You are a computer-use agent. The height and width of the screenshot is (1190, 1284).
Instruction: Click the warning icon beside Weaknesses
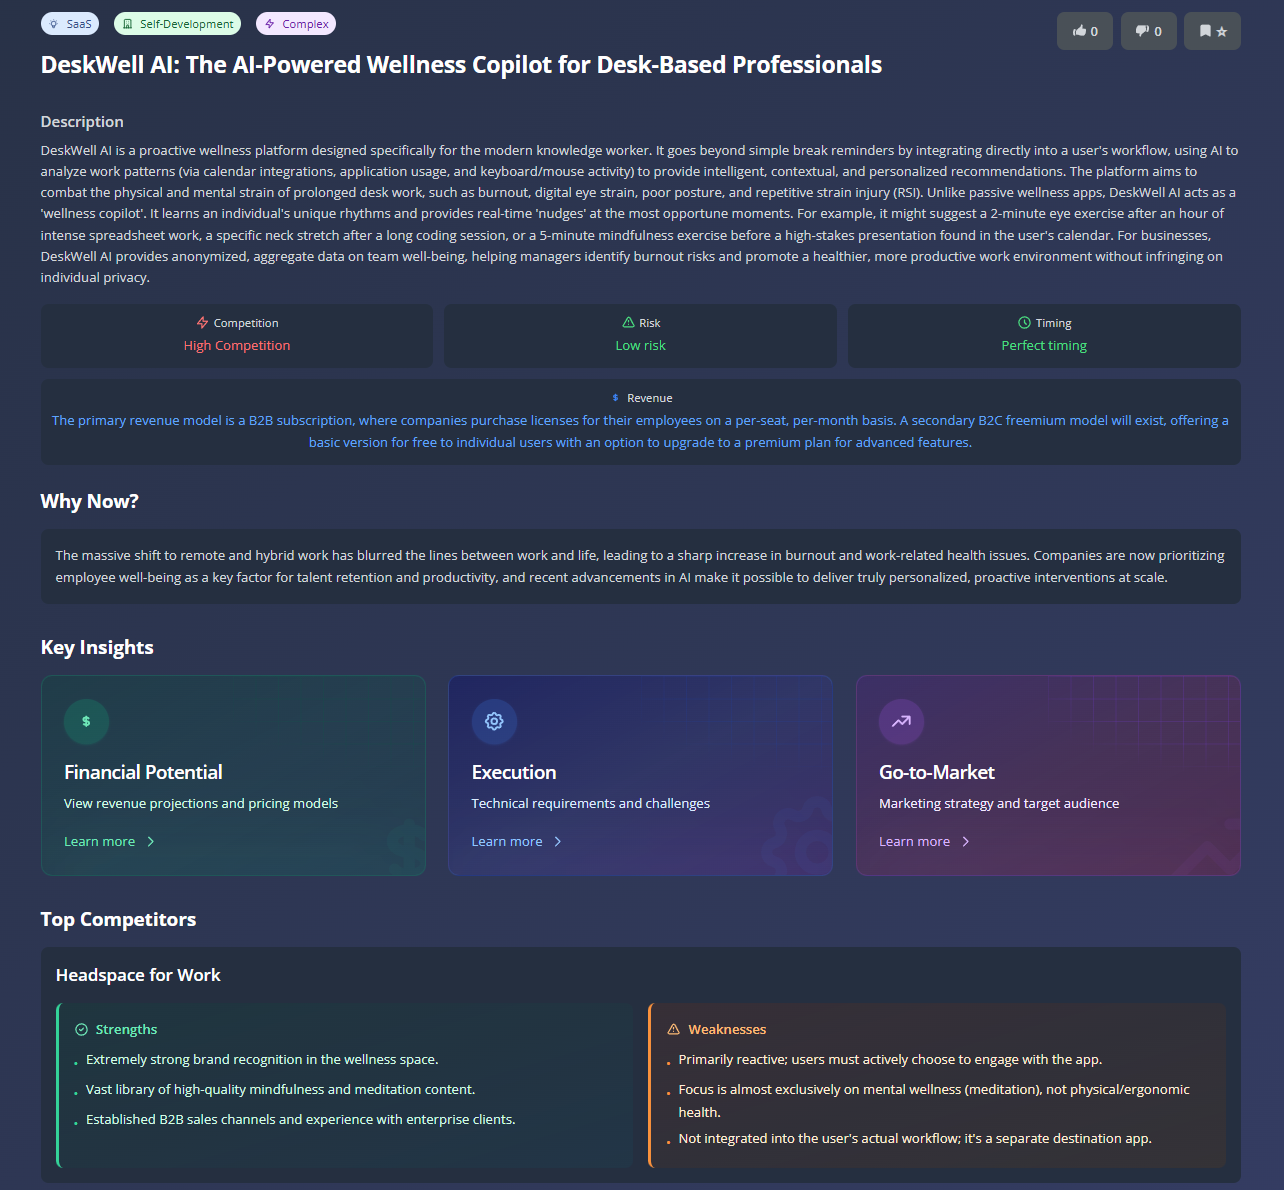click(674, 1030)
